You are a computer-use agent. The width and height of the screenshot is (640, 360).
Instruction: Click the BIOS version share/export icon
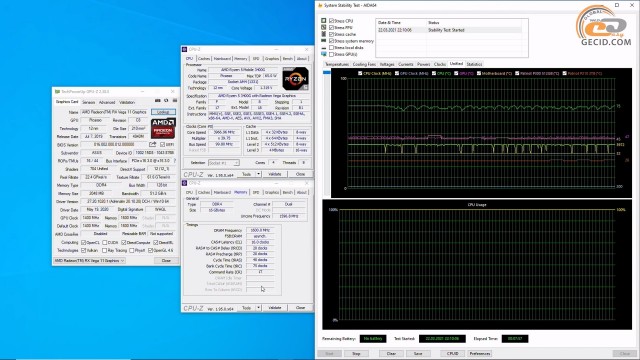(153, 144)
